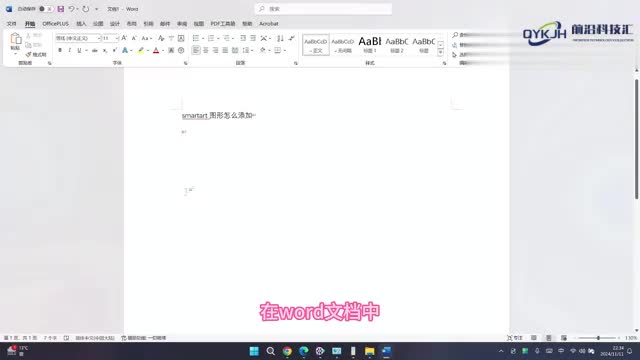Toggle Superscript formatting
The height and width of the screenshot is (360, 640).
tap(115, 50)
